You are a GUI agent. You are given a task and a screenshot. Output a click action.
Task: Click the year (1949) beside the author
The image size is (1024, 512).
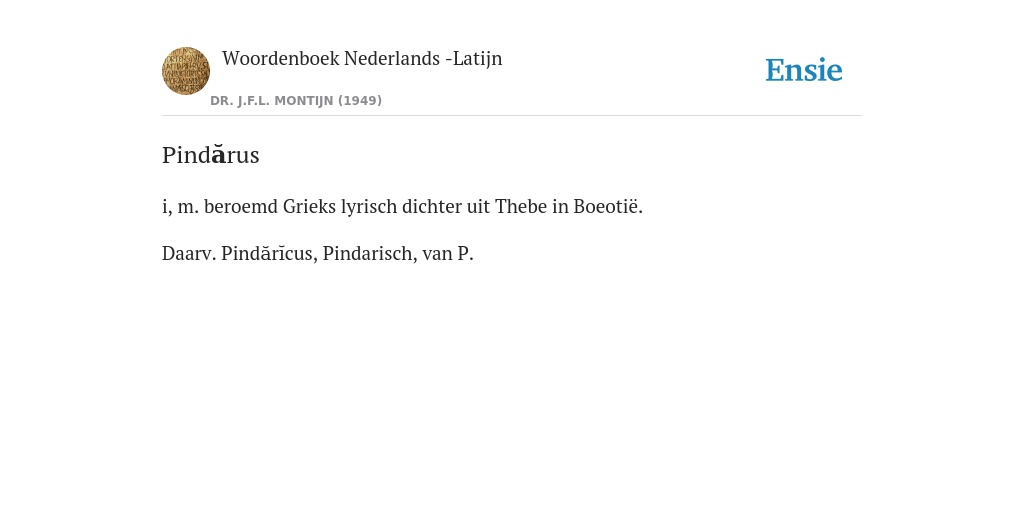point(360,101)
